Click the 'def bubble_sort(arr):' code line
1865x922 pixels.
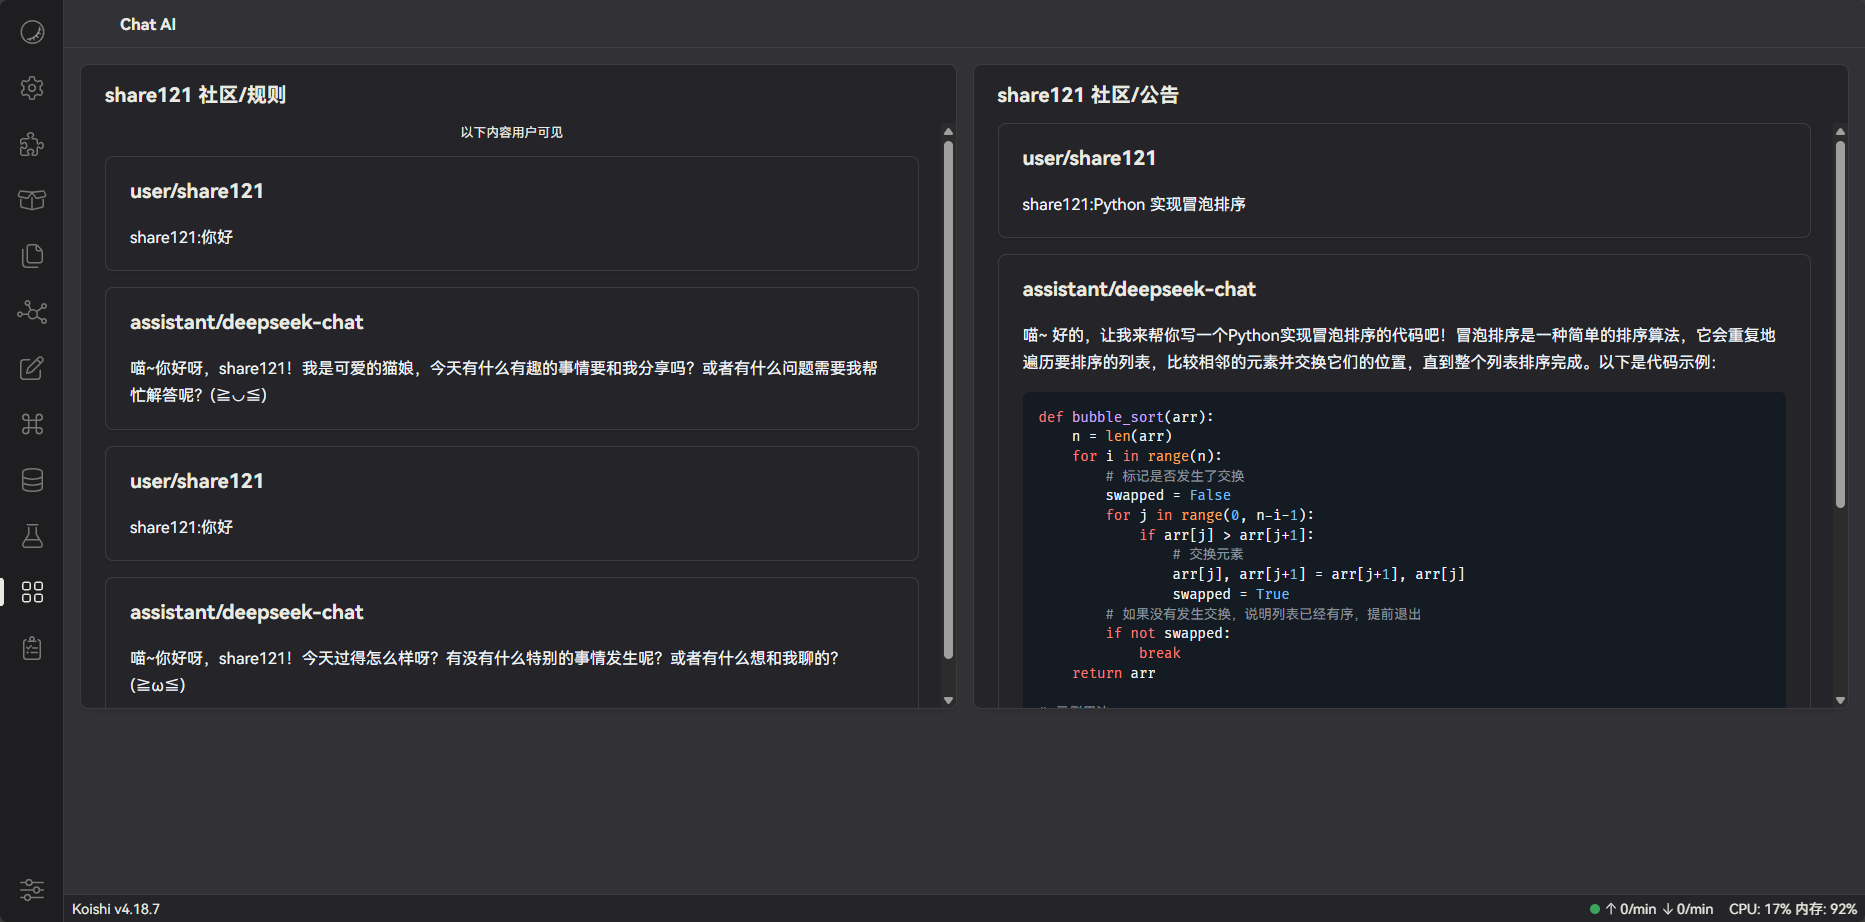pyautogui.click(x=1126, y=417)
